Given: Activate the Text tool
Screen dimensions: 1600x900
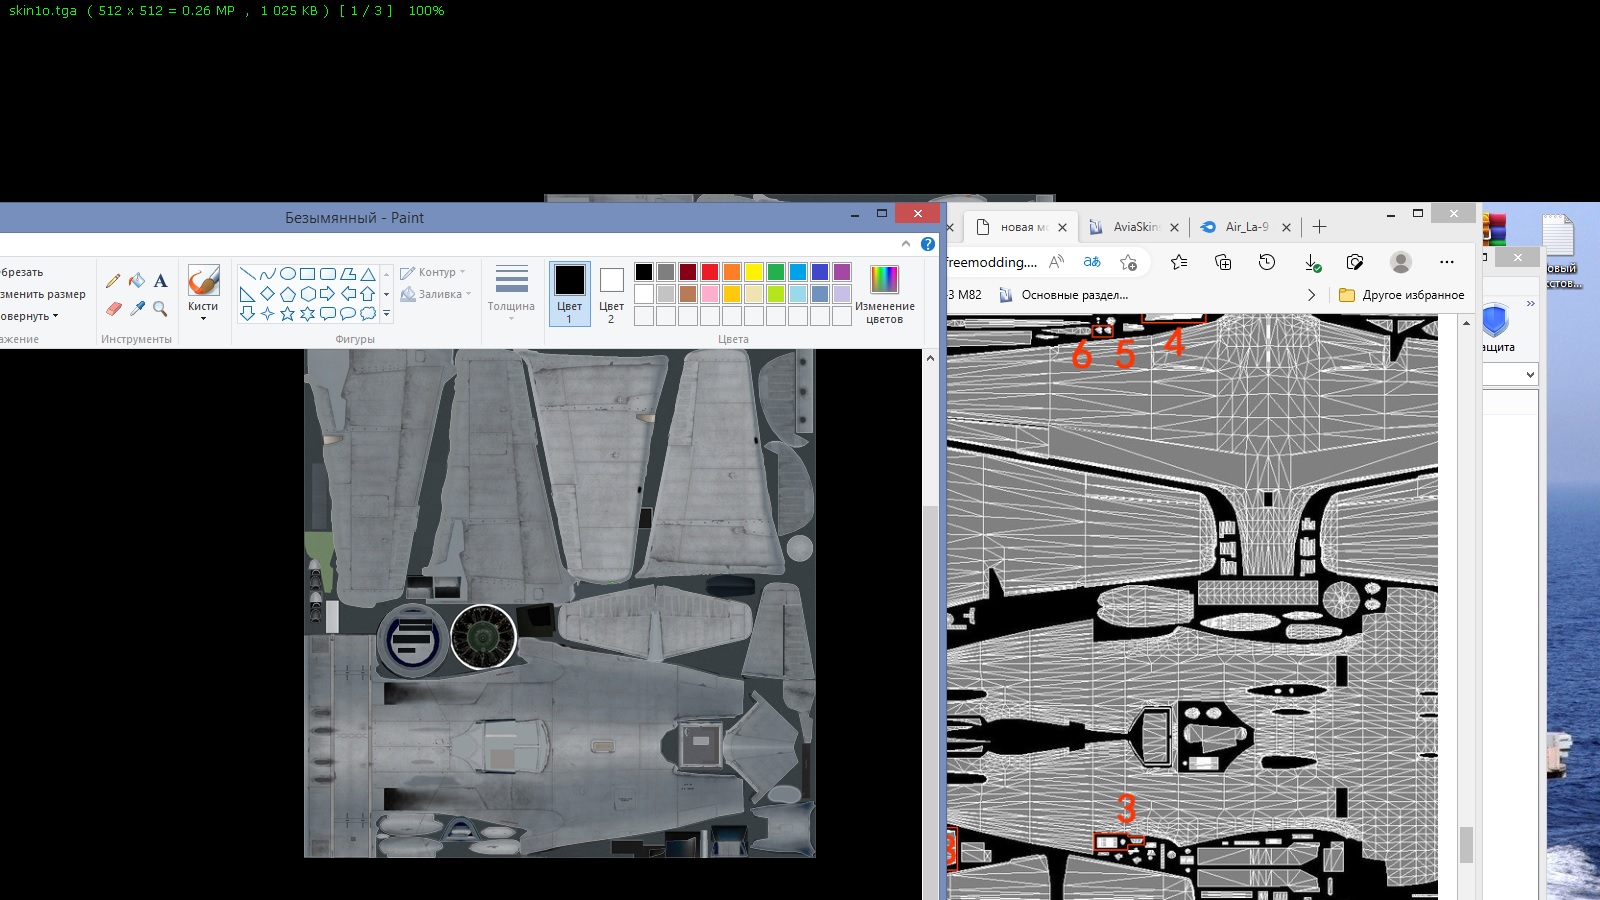Looking at the screenshot, I should (160, 281).
